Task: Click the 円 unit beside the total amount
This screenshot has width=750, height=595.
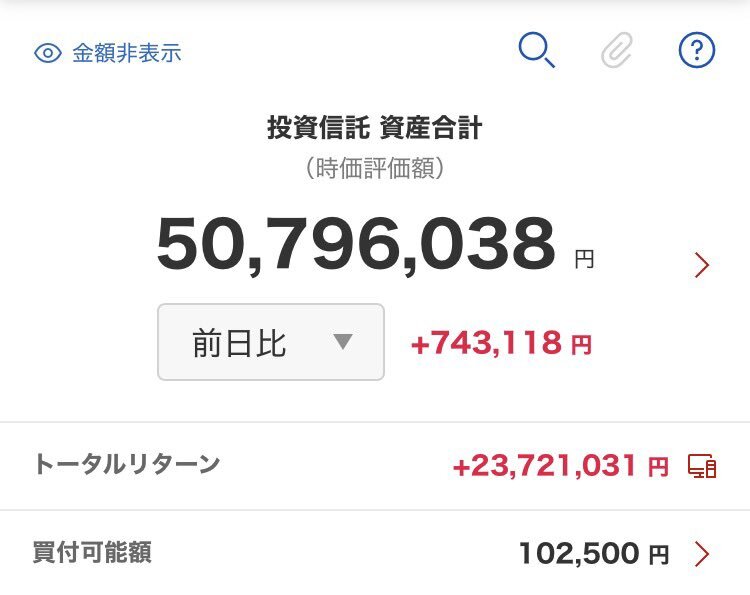Action: [x=584, y=260]
